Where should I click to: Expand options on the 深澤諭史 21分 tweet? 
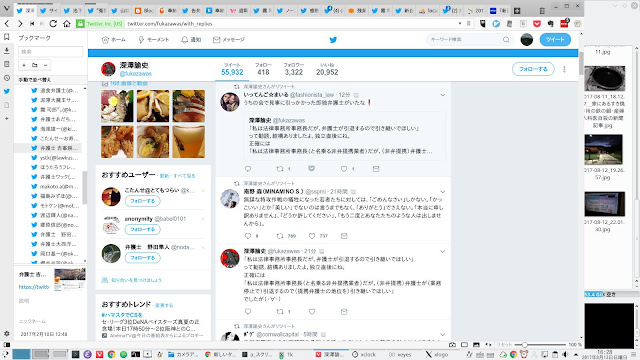pos(442,251)
